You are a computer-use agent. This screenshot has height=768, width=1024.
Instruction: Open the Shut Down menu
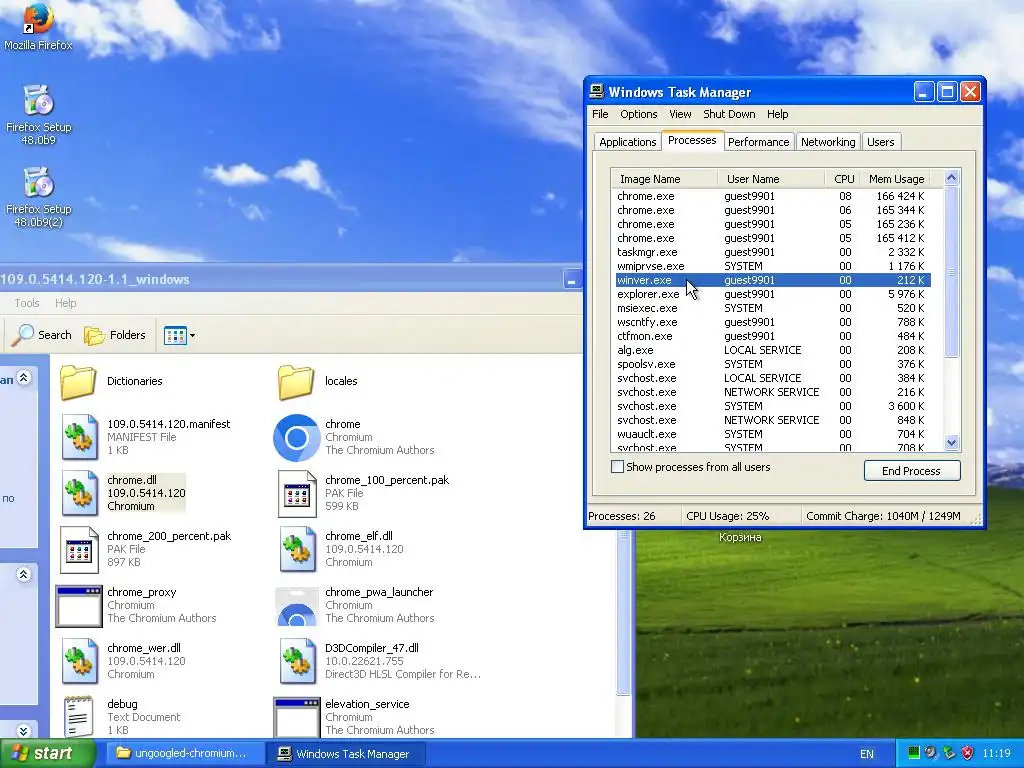pyautogui.click(x=729, y=114)
